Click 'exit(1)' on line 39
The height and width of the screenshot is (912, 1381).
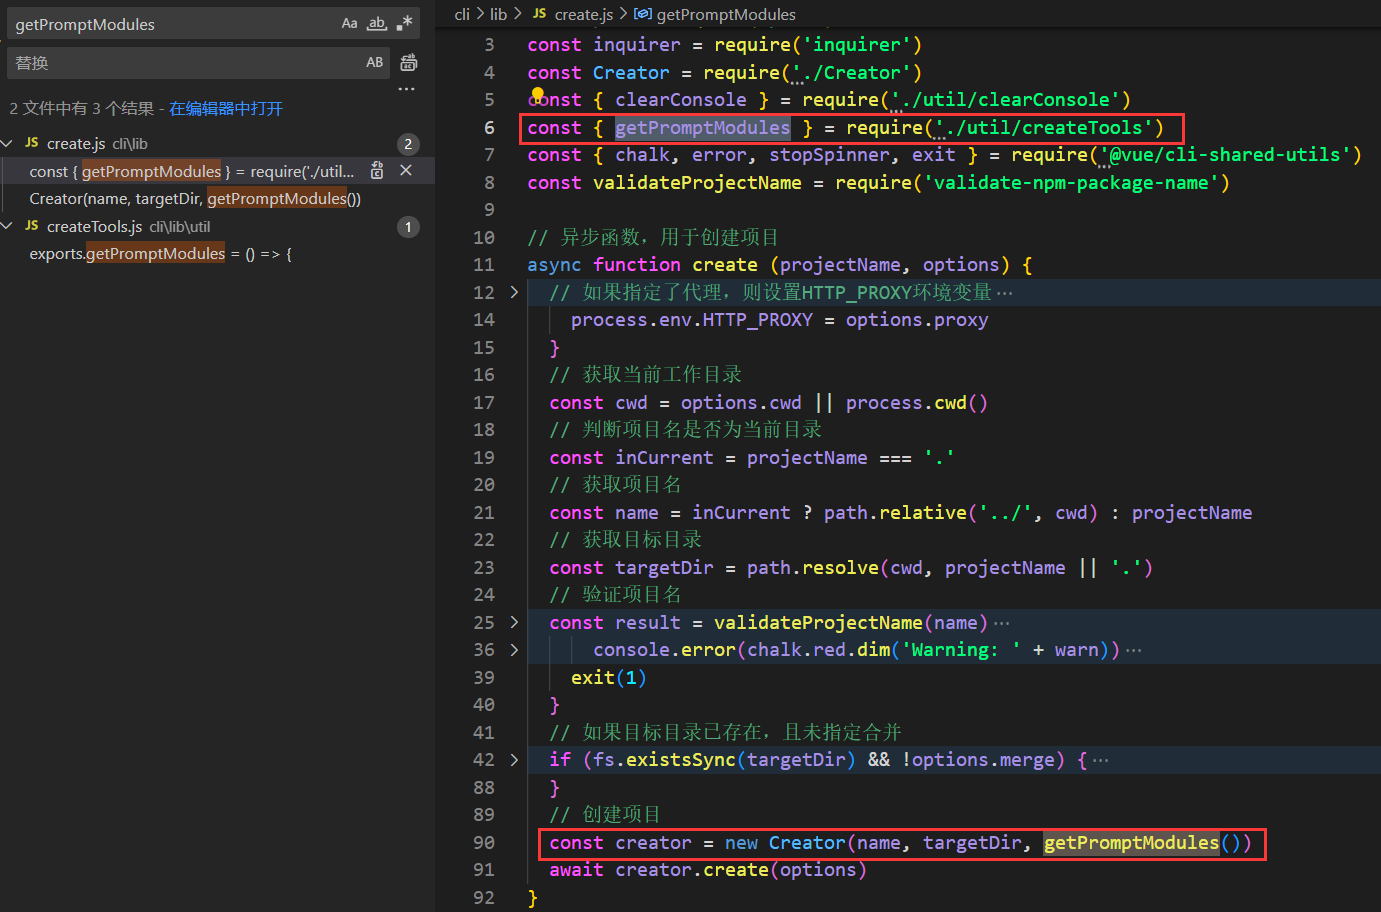coord(609,678)
